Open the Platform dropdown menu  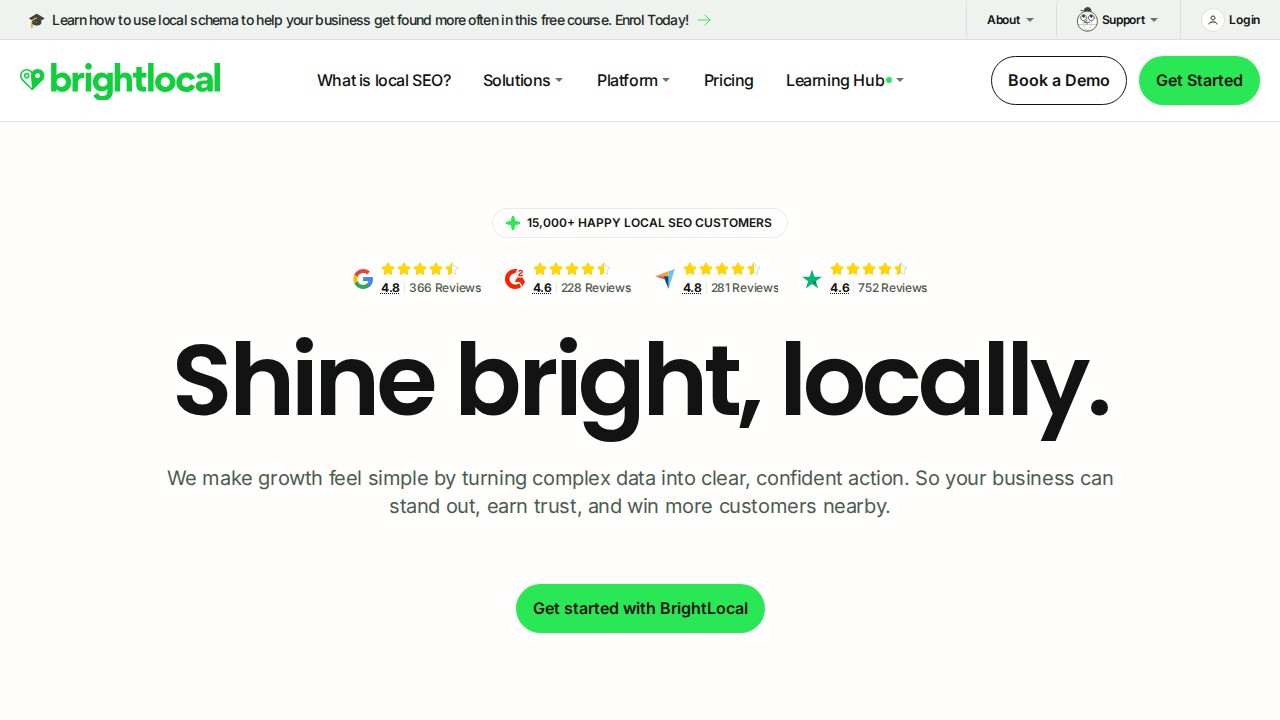[x=633, y=80]
